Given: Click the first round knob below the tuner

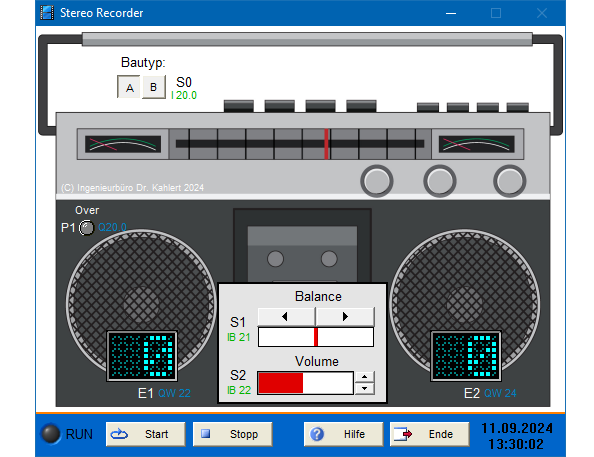Looking at the screenshot, I should click(x=377, y=181).
